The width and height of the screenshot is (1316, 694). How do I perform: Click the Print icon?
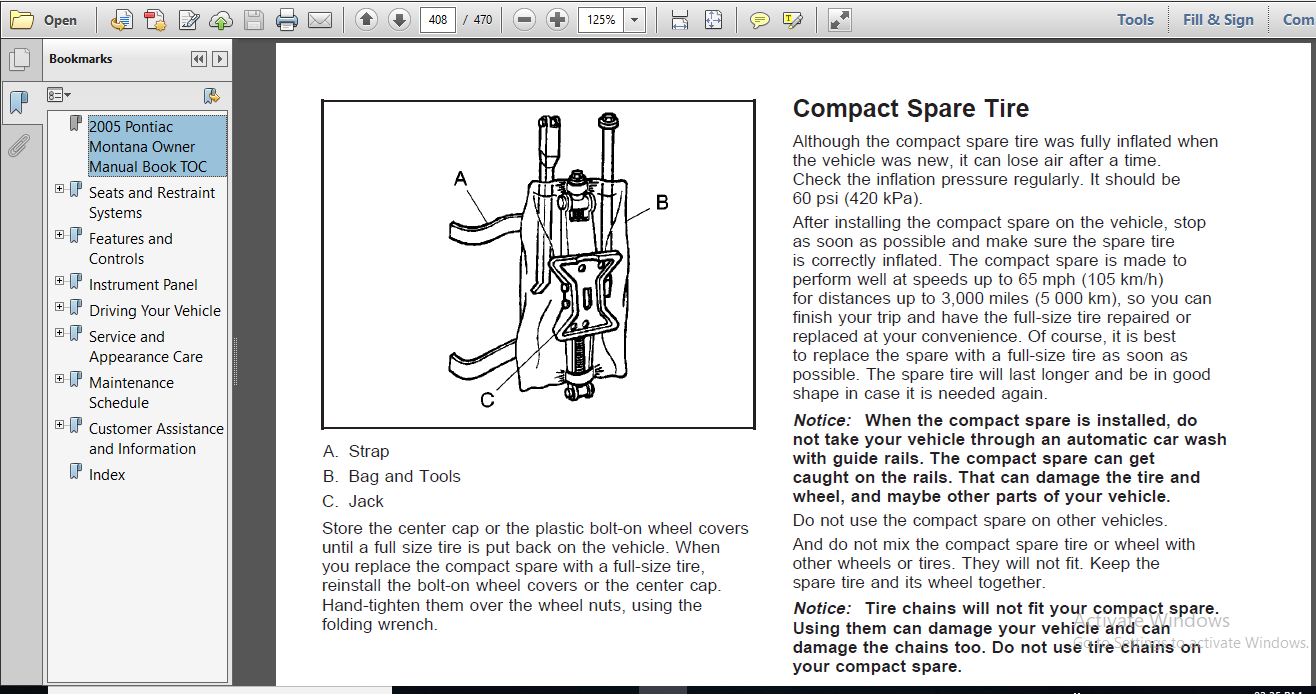pos(287,19)
